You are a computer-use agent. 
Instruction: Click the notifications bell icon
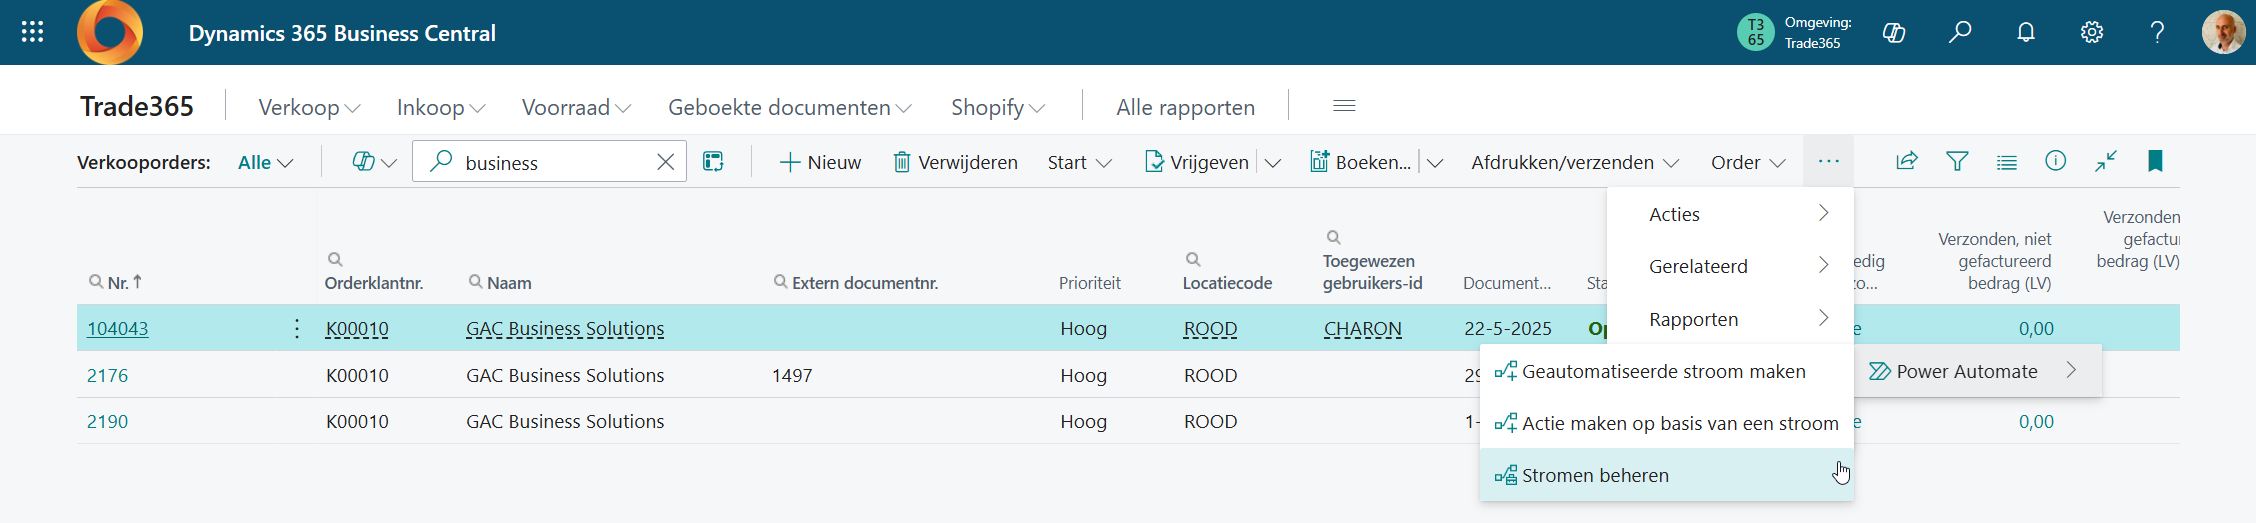2025,33
